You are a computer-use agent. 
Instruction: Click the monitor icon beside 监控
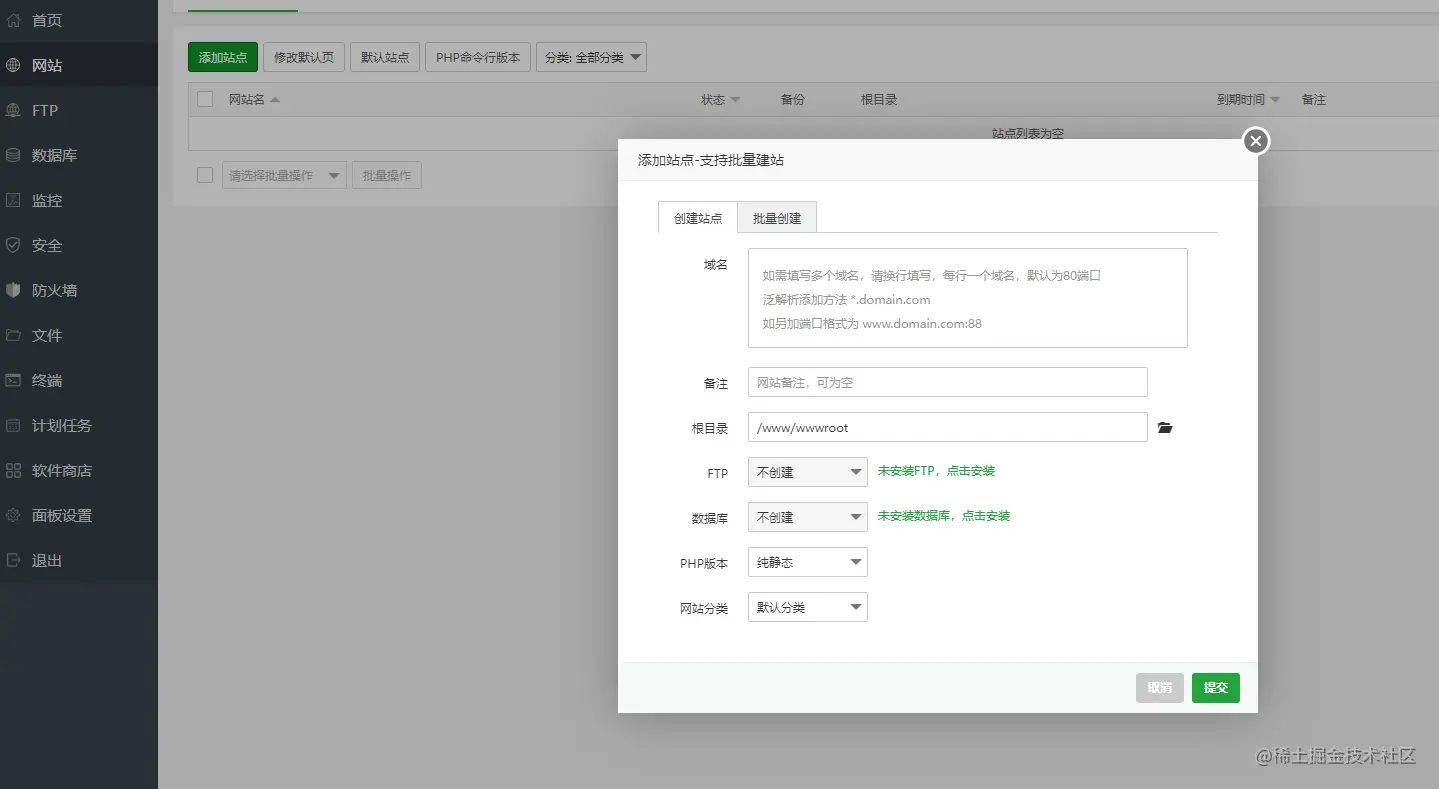[13, 200]
